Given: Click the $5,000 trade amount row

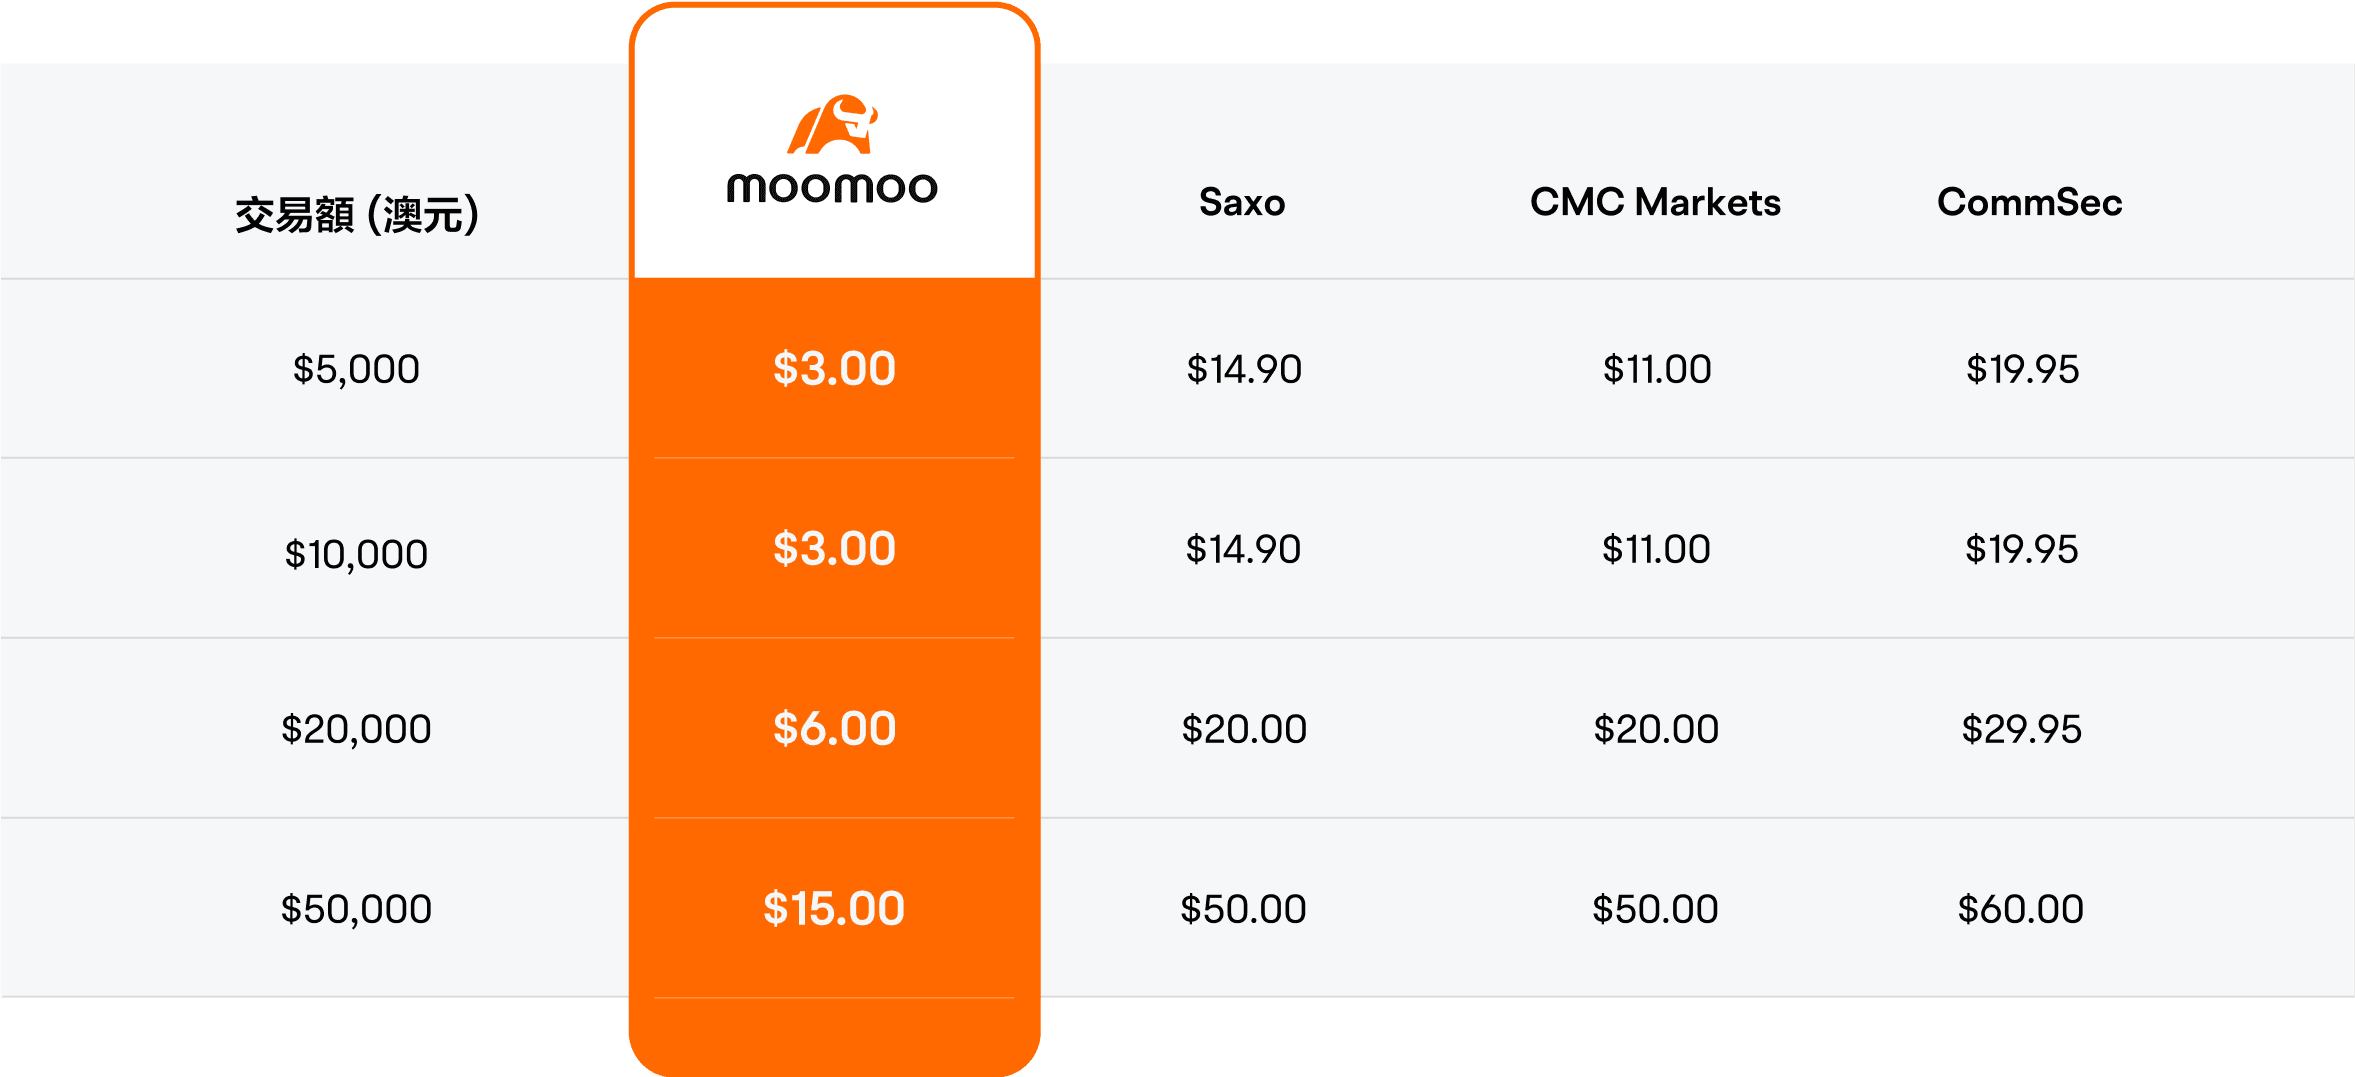Looking at the screenshot, I should point(356,369).
